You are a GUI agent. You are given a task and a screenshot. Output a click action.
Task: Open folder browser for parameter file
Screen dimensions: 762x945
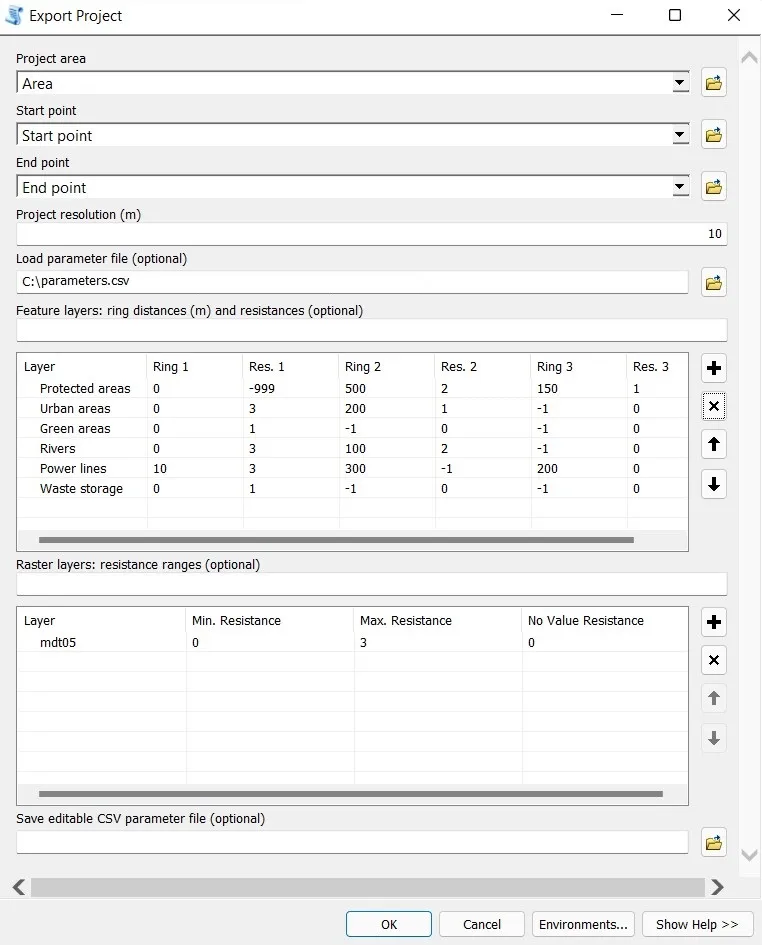click(713, 282)
